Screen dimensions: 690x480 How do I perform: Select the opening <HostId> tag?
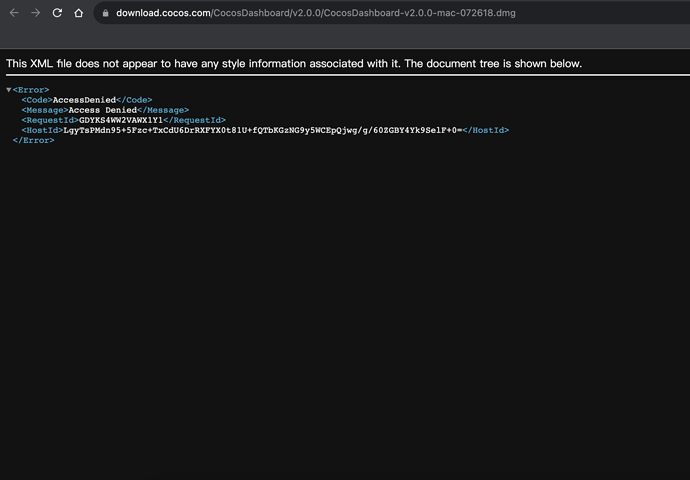pos(42,130)
